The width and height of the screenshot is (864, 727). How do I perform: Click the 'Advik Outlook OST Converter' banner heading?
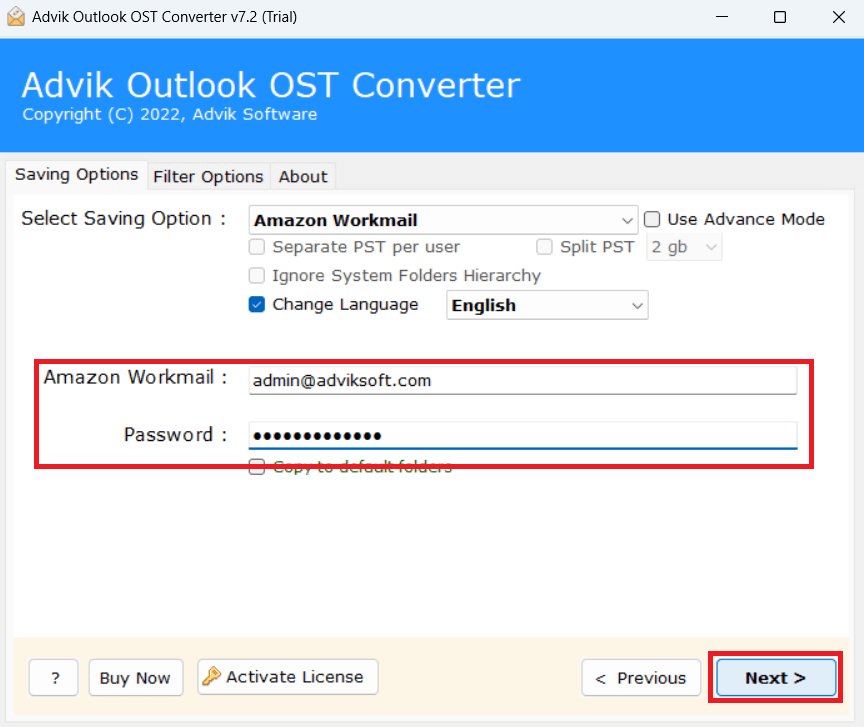271,85
